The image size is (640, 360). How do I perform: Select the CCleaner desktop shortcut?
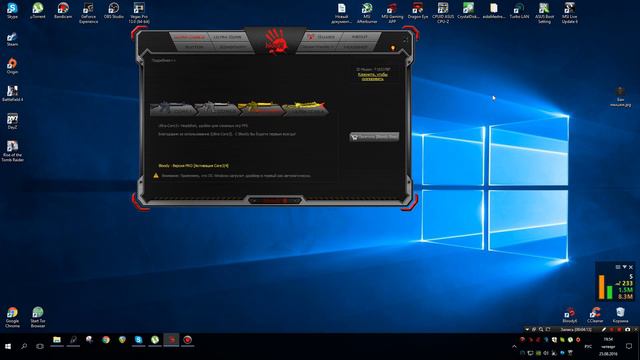pyautogui.click(x=595, y=316)
